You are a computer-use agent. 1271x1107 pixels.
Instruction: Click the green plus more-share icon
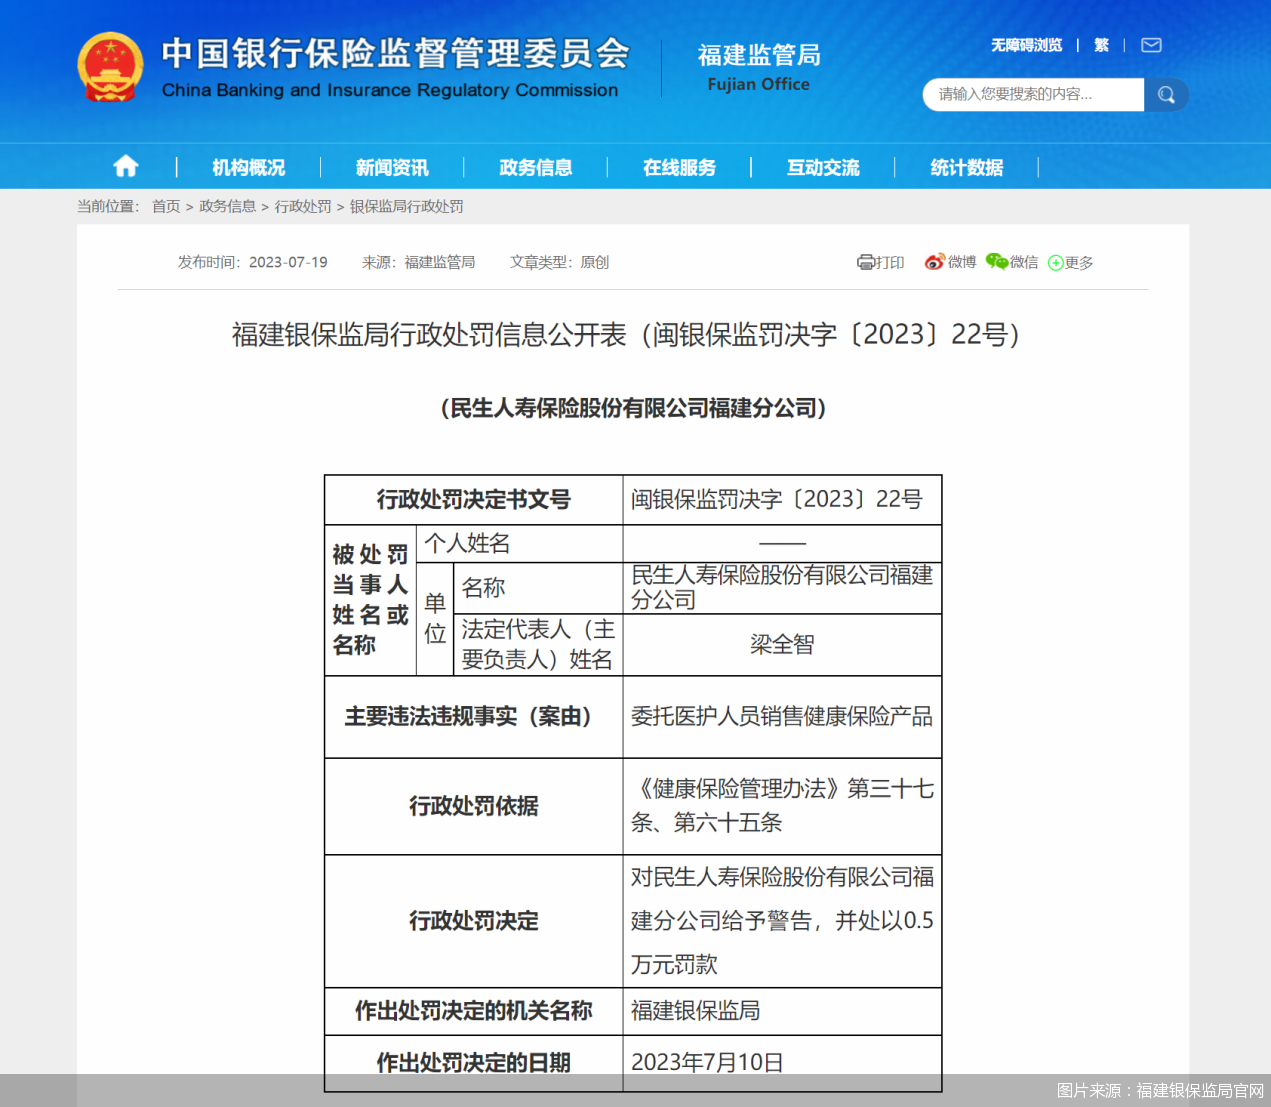click(x=1056, y=263)
